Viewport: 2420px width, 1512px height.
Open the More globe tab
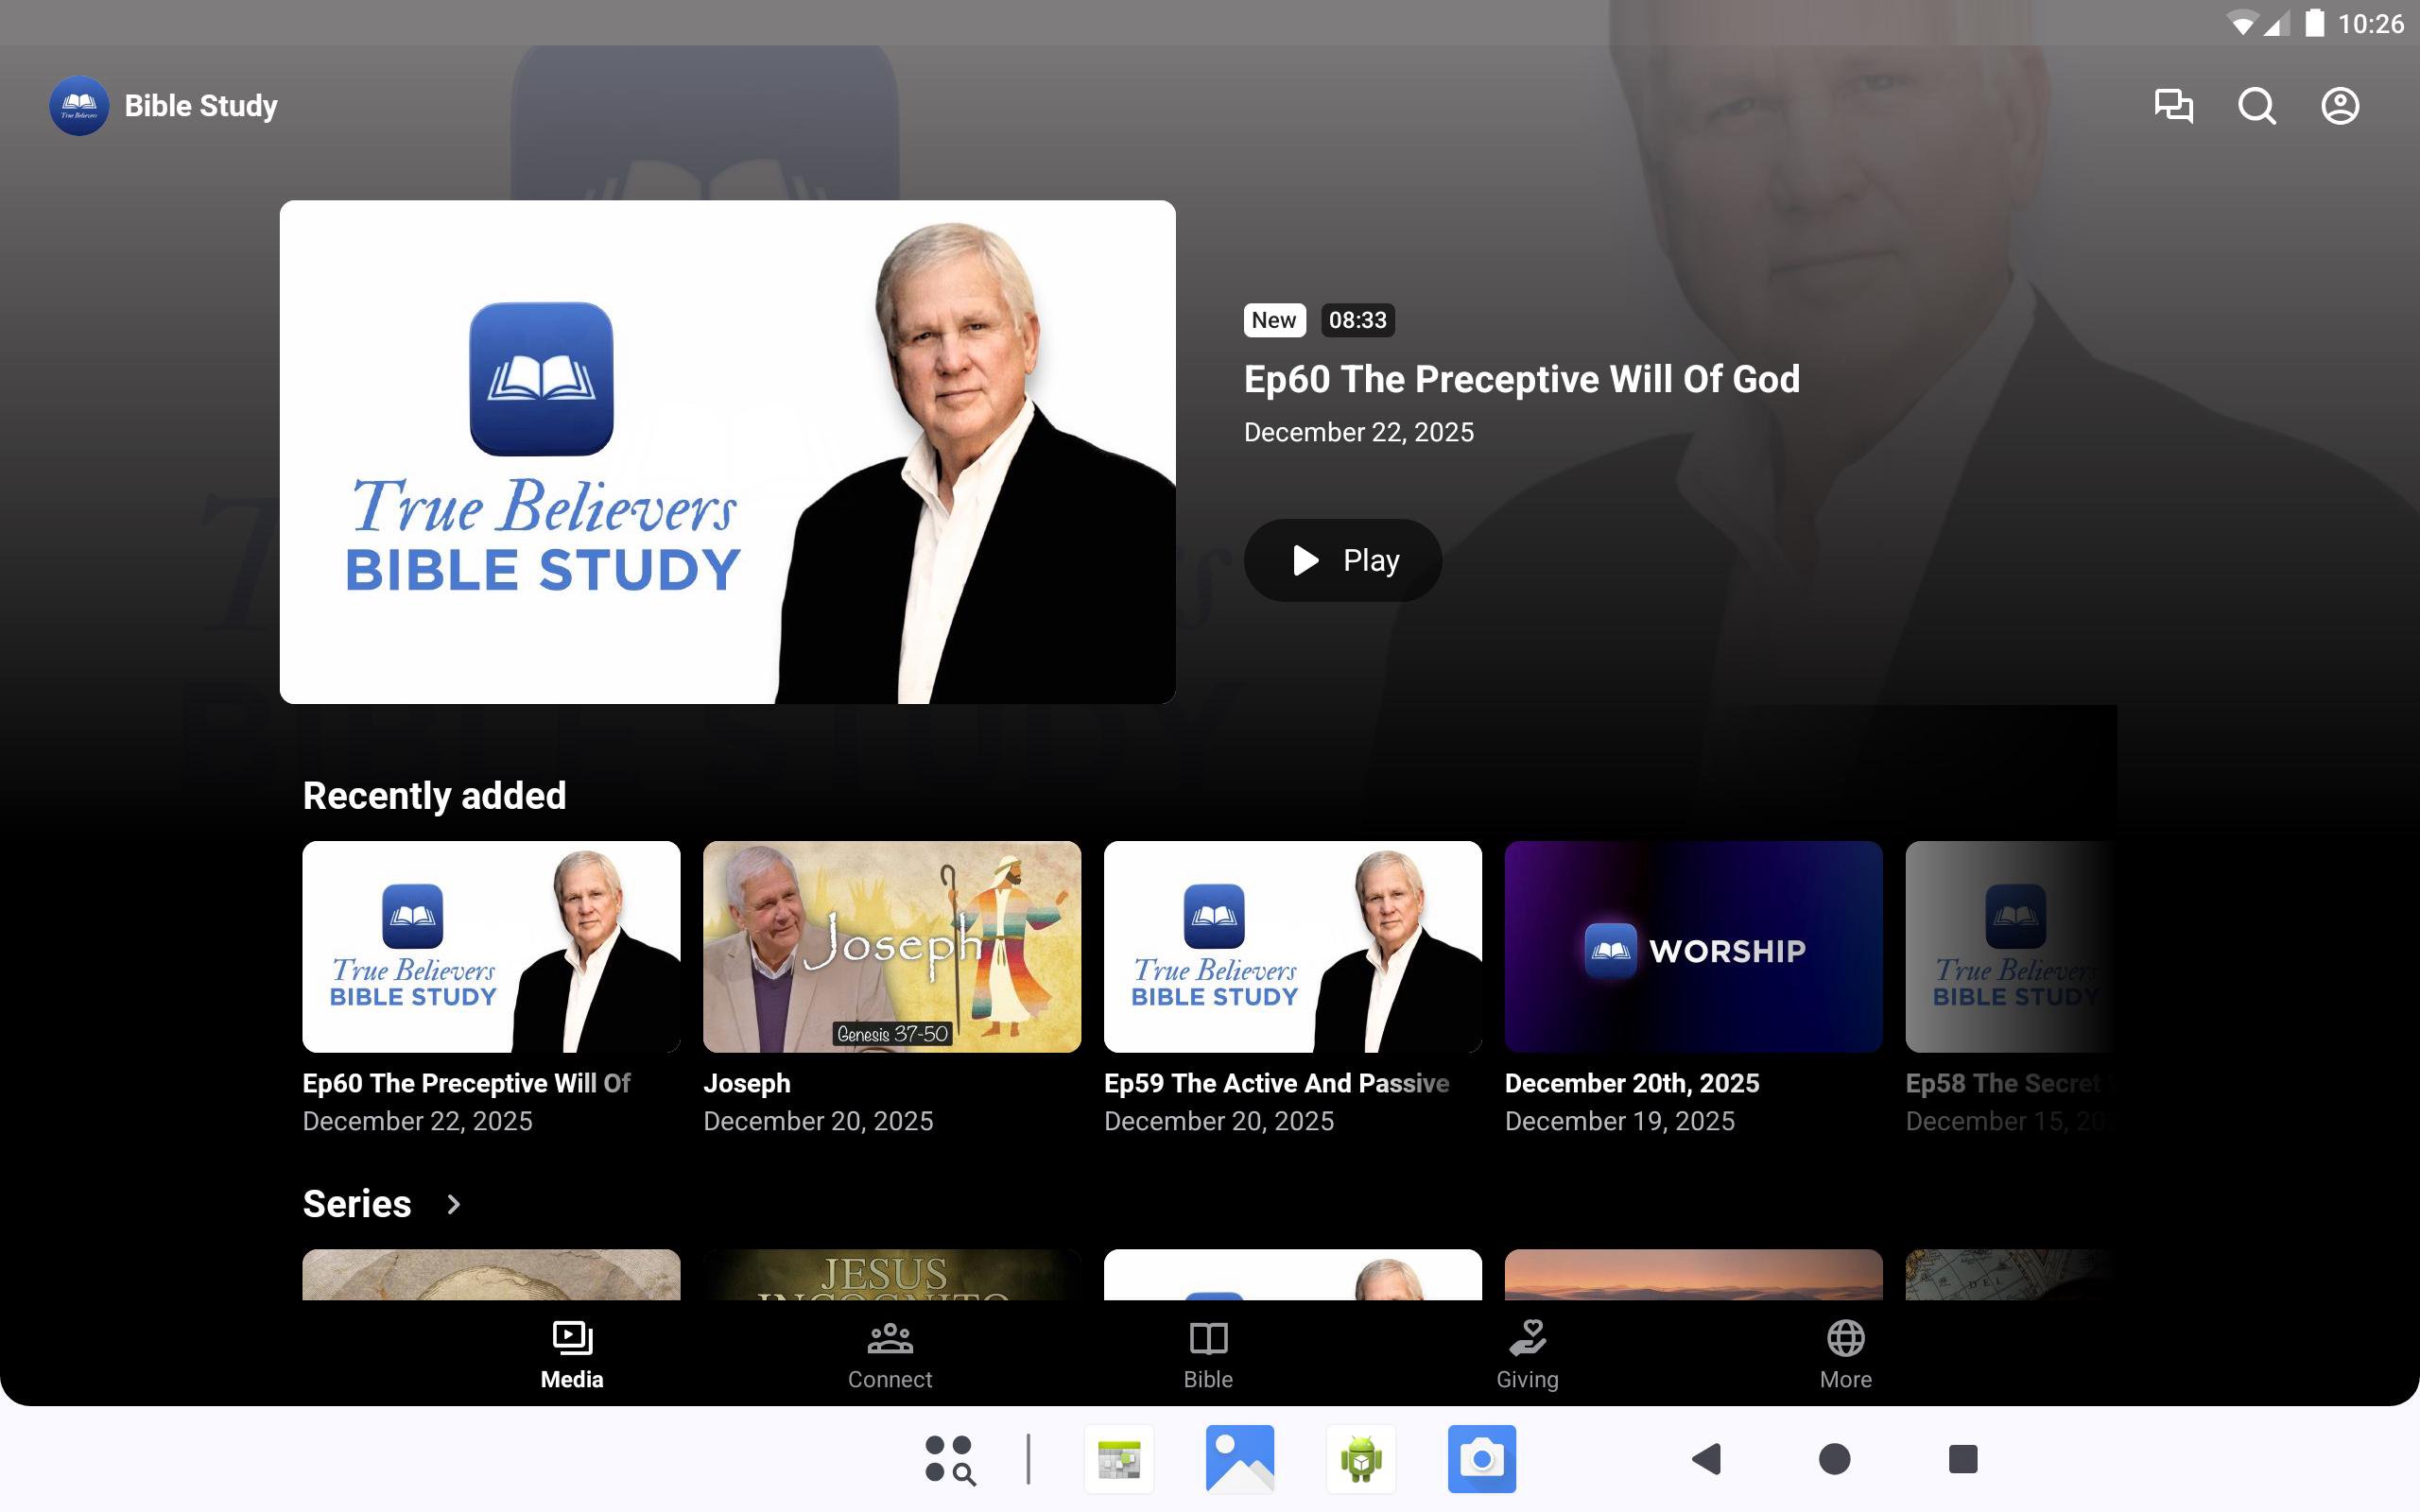tap(1845, 1355)
